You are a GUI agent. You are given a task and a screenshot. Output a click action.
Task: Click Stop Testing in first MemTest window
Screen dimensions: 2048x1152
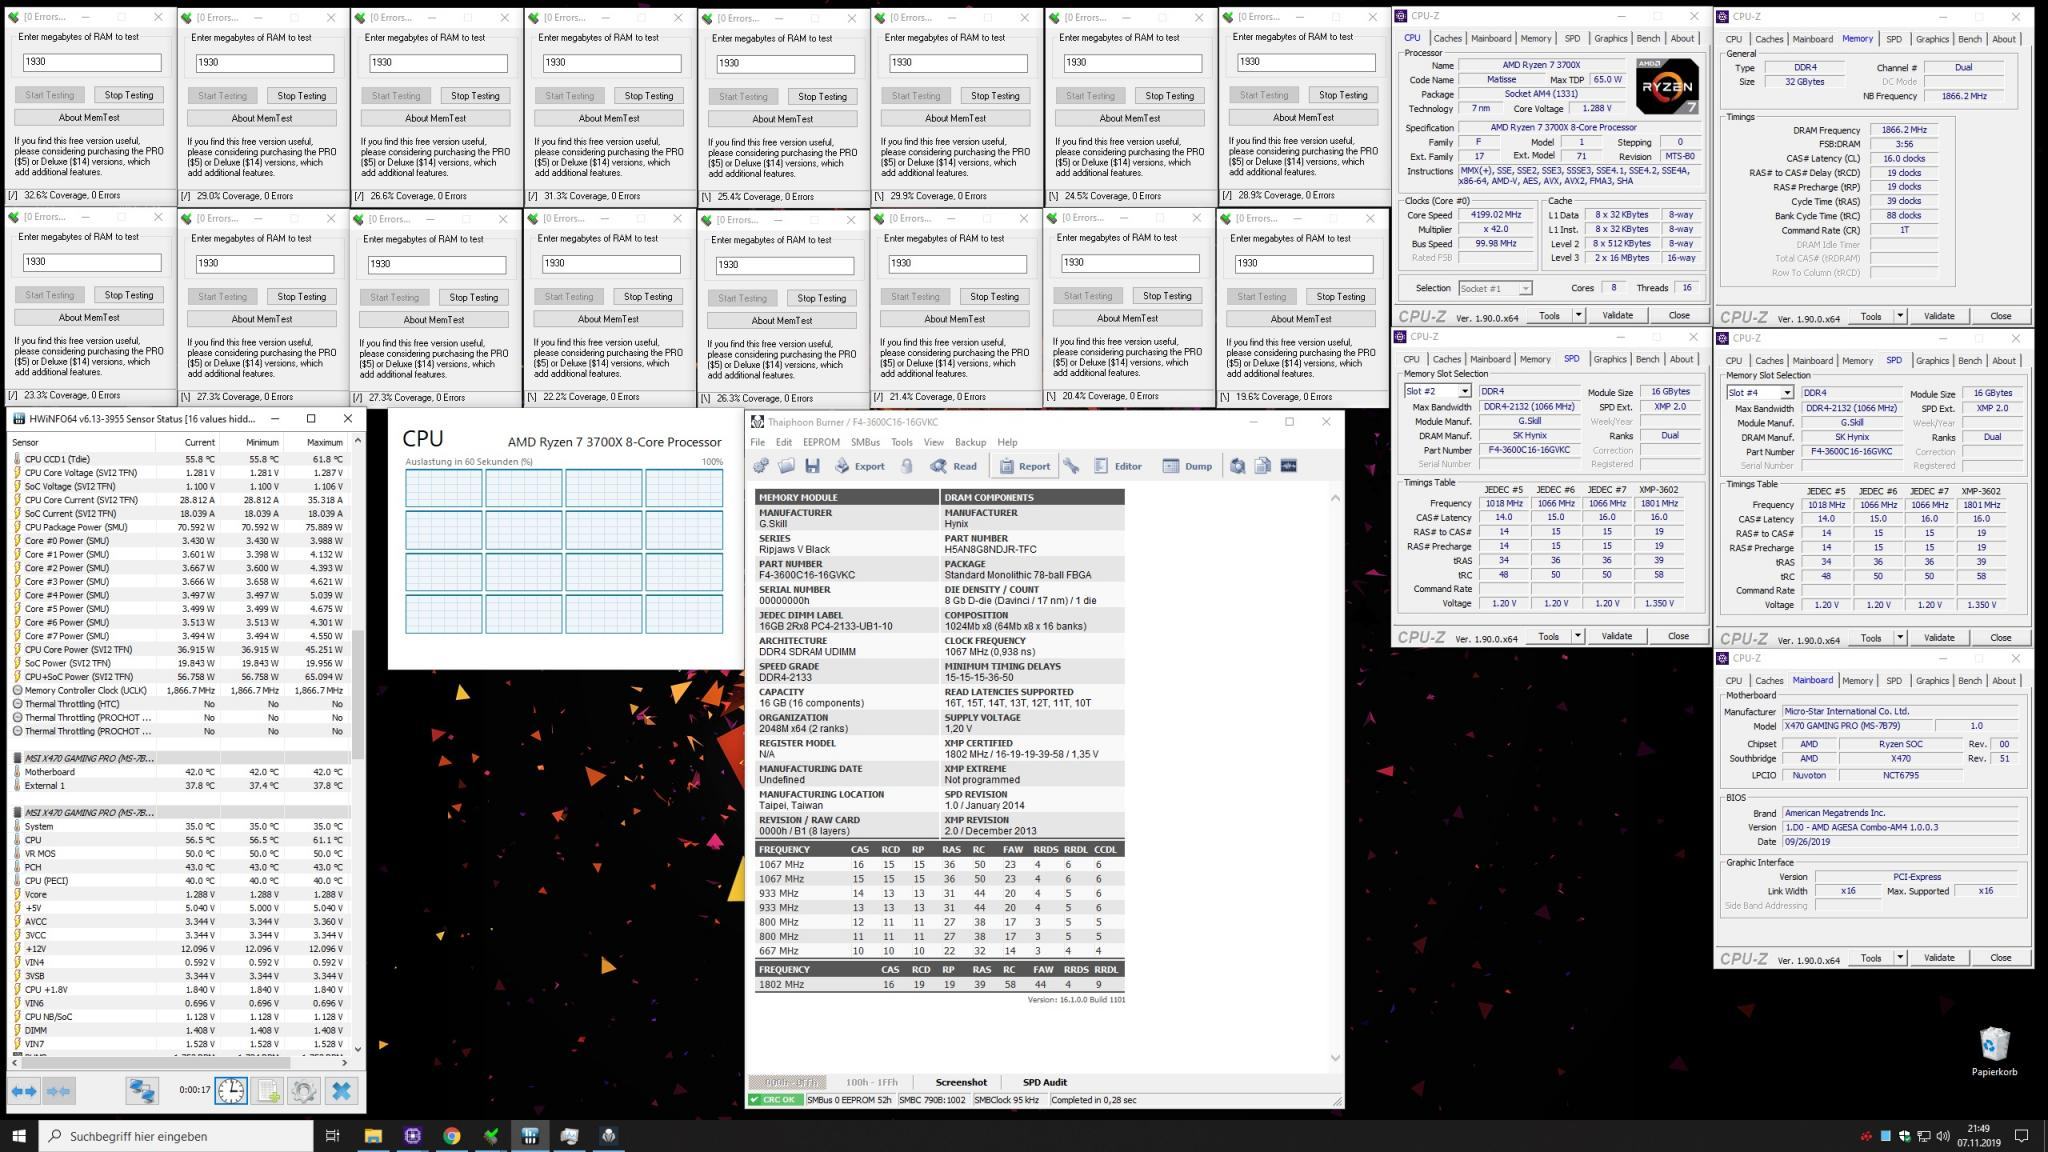129,95
